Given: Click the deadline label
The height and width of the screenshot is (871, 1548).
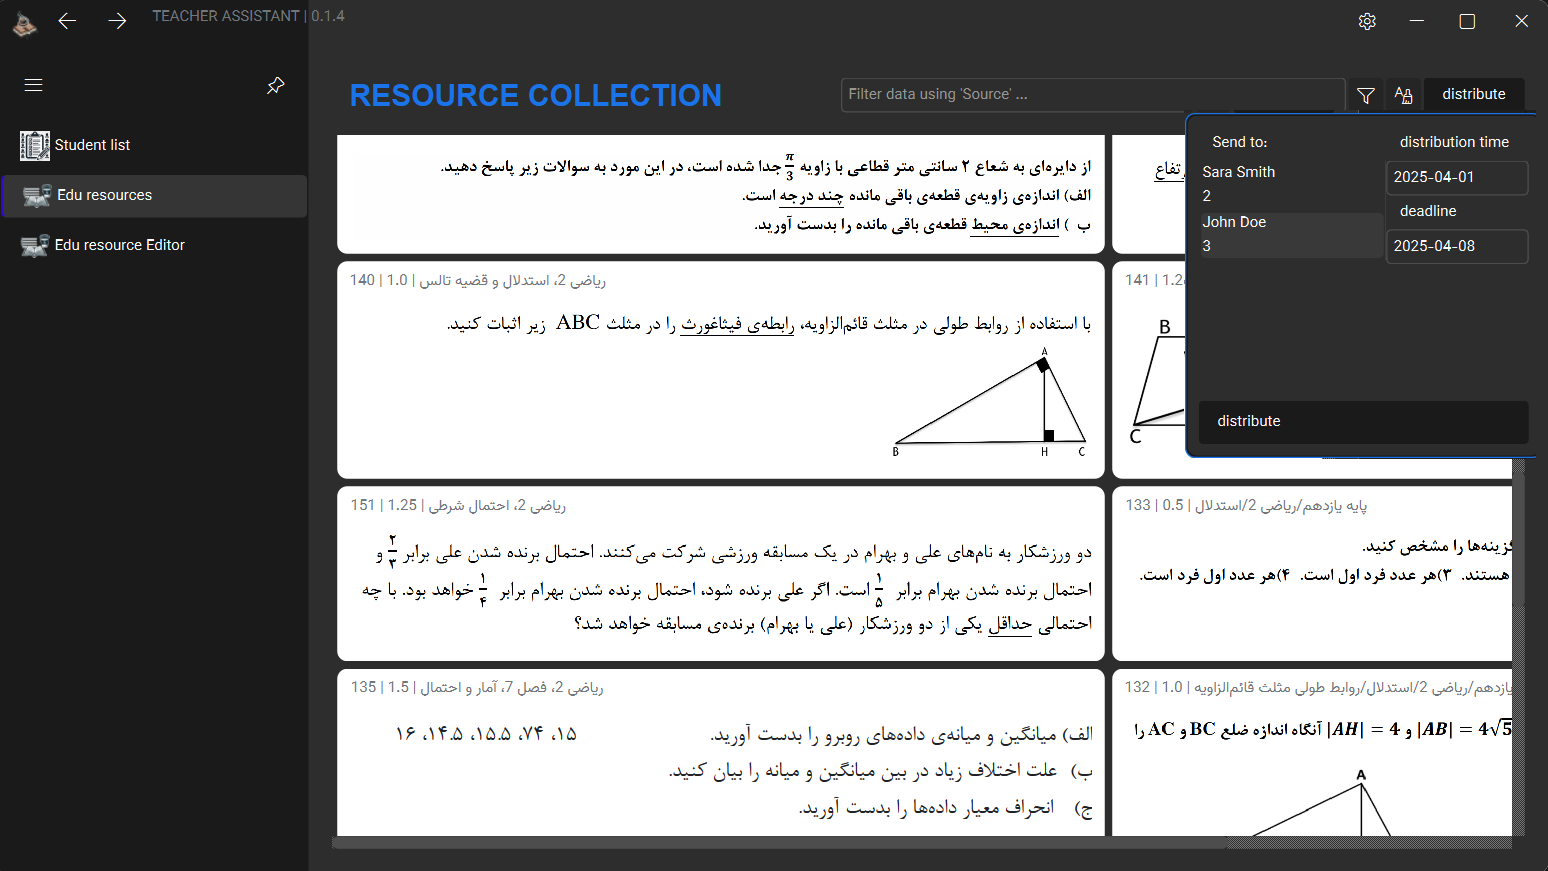Looking at the screenshot, I should [1428, 211].
